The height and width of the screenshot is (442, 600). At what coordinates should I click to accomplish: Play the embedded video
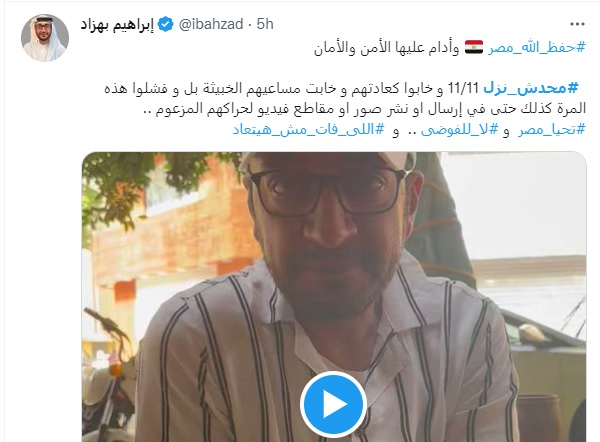tap(333, 404)
